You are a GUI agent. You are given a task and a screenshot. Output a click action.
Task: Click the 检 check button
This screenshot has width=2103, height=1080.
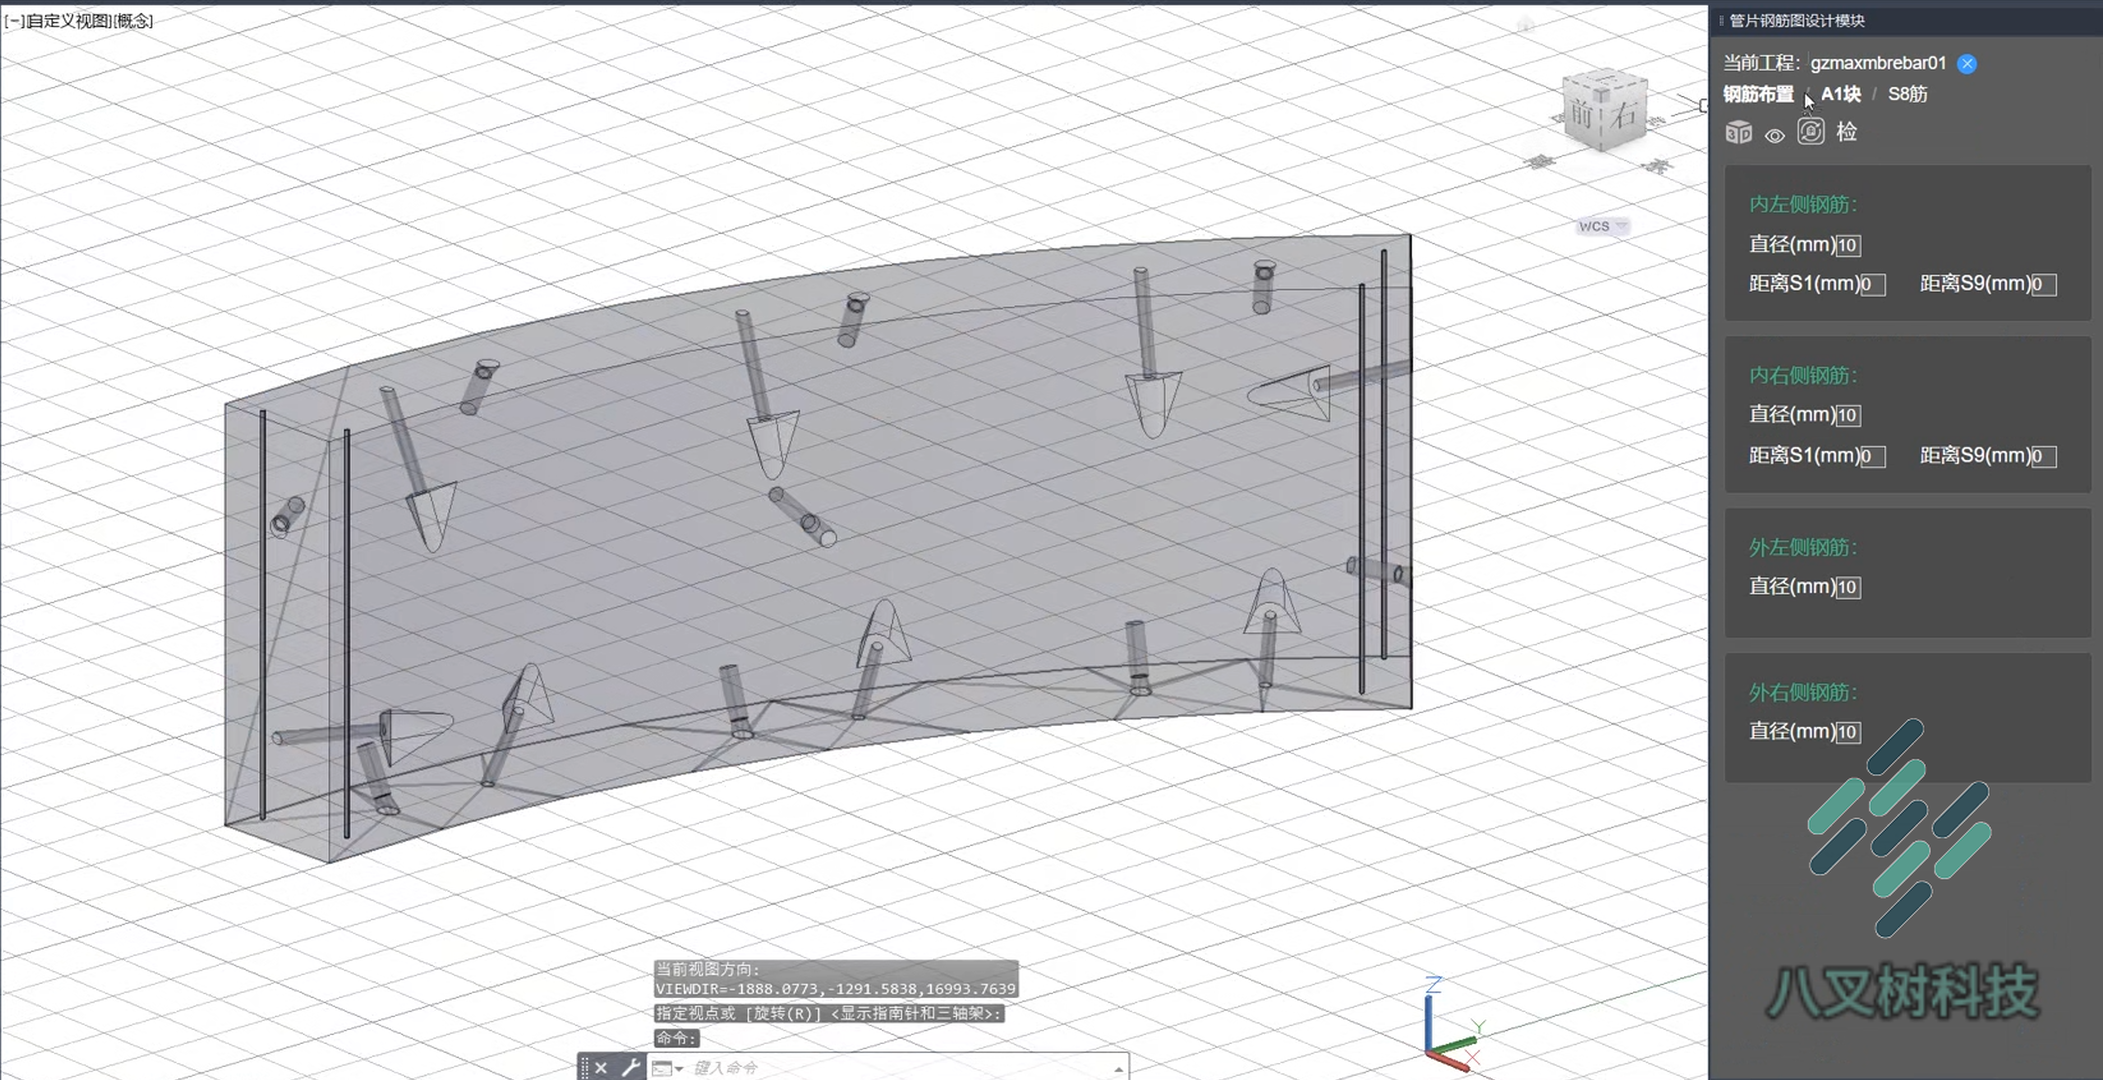[1847, 132]
